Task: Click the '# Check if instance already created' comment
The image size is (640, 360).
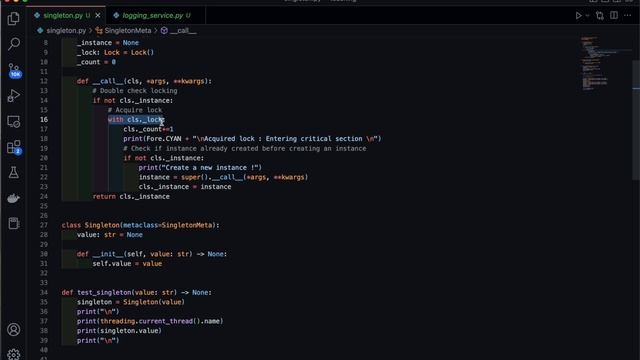Action: [244, 149]
